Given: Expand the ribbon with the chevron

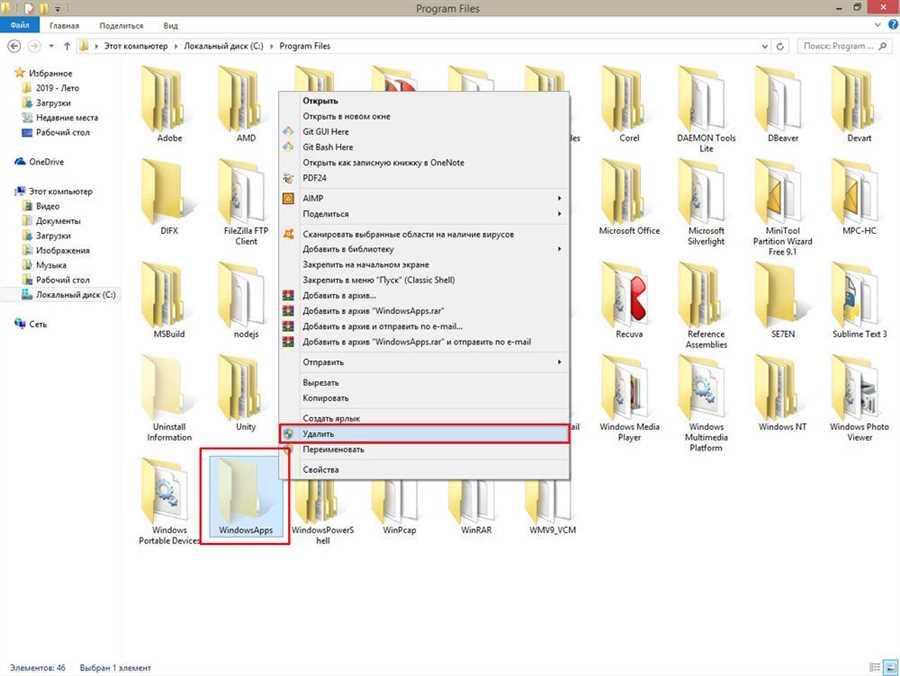Looking at the screenshot, I should pyautogui.click(x=877, y=25).
